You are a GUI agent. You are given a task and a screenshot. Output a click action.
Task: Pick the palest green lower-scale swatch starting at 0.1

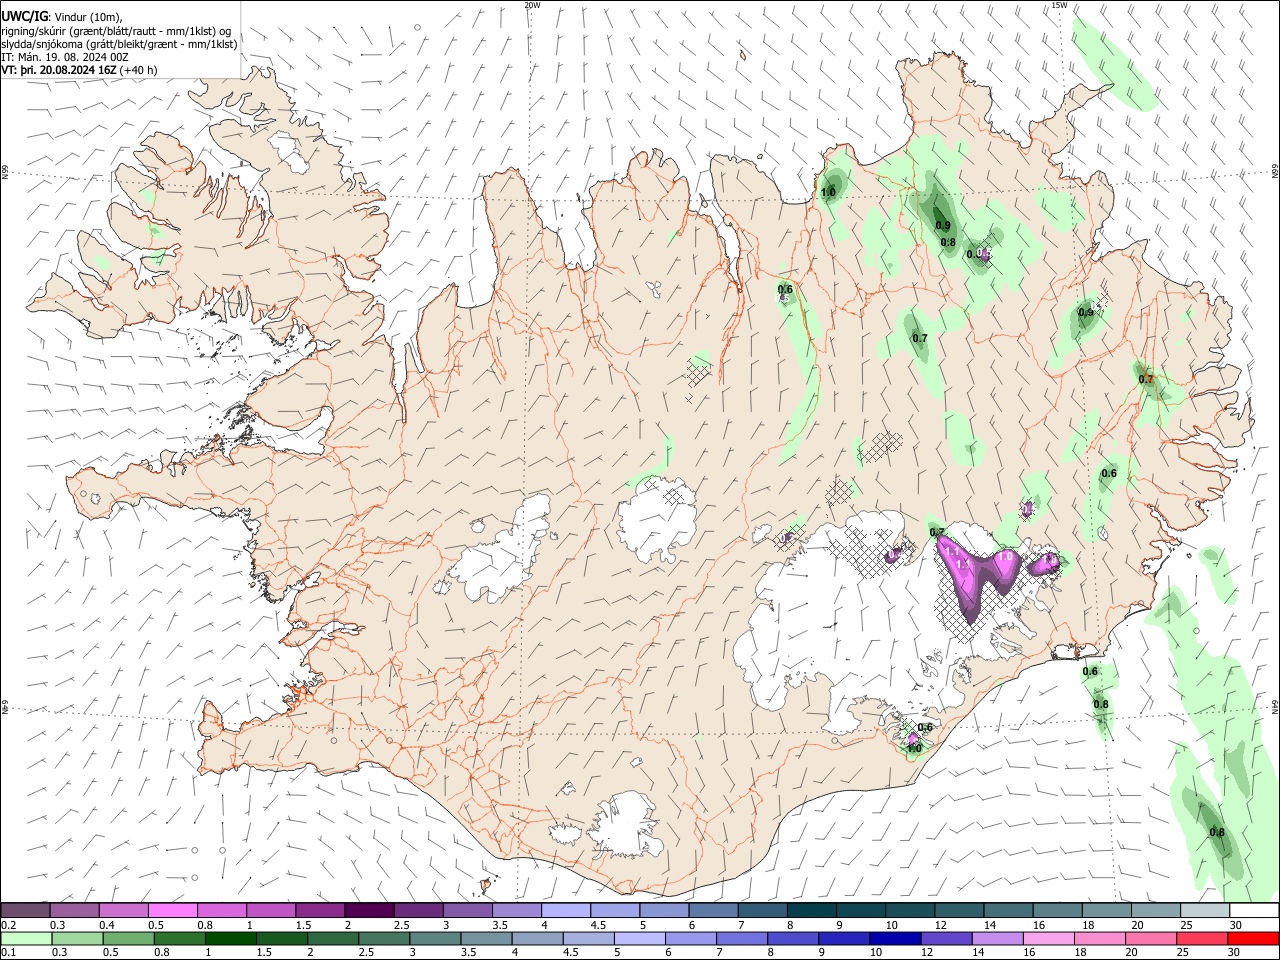tap(26, 938)
